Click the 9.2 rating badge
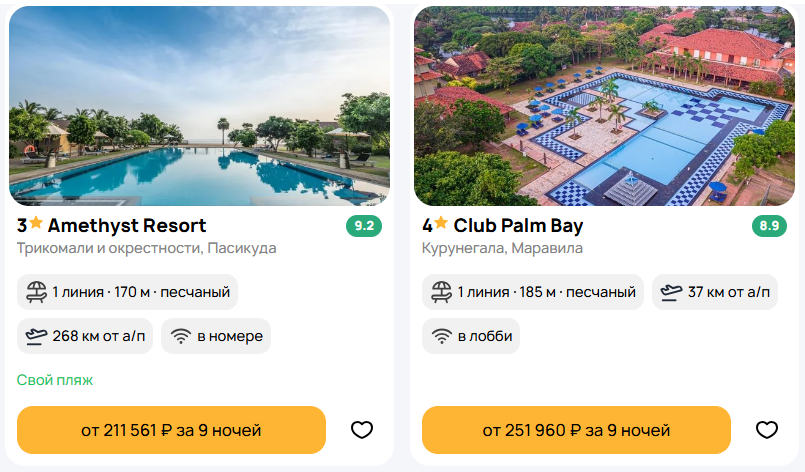805x472 pixels. pos(364,226)
